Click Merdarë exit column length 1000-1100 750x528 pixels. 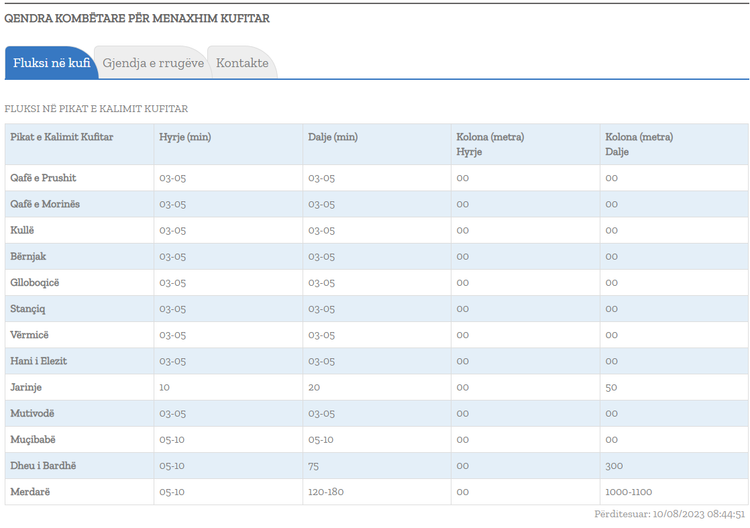point(629,492)
